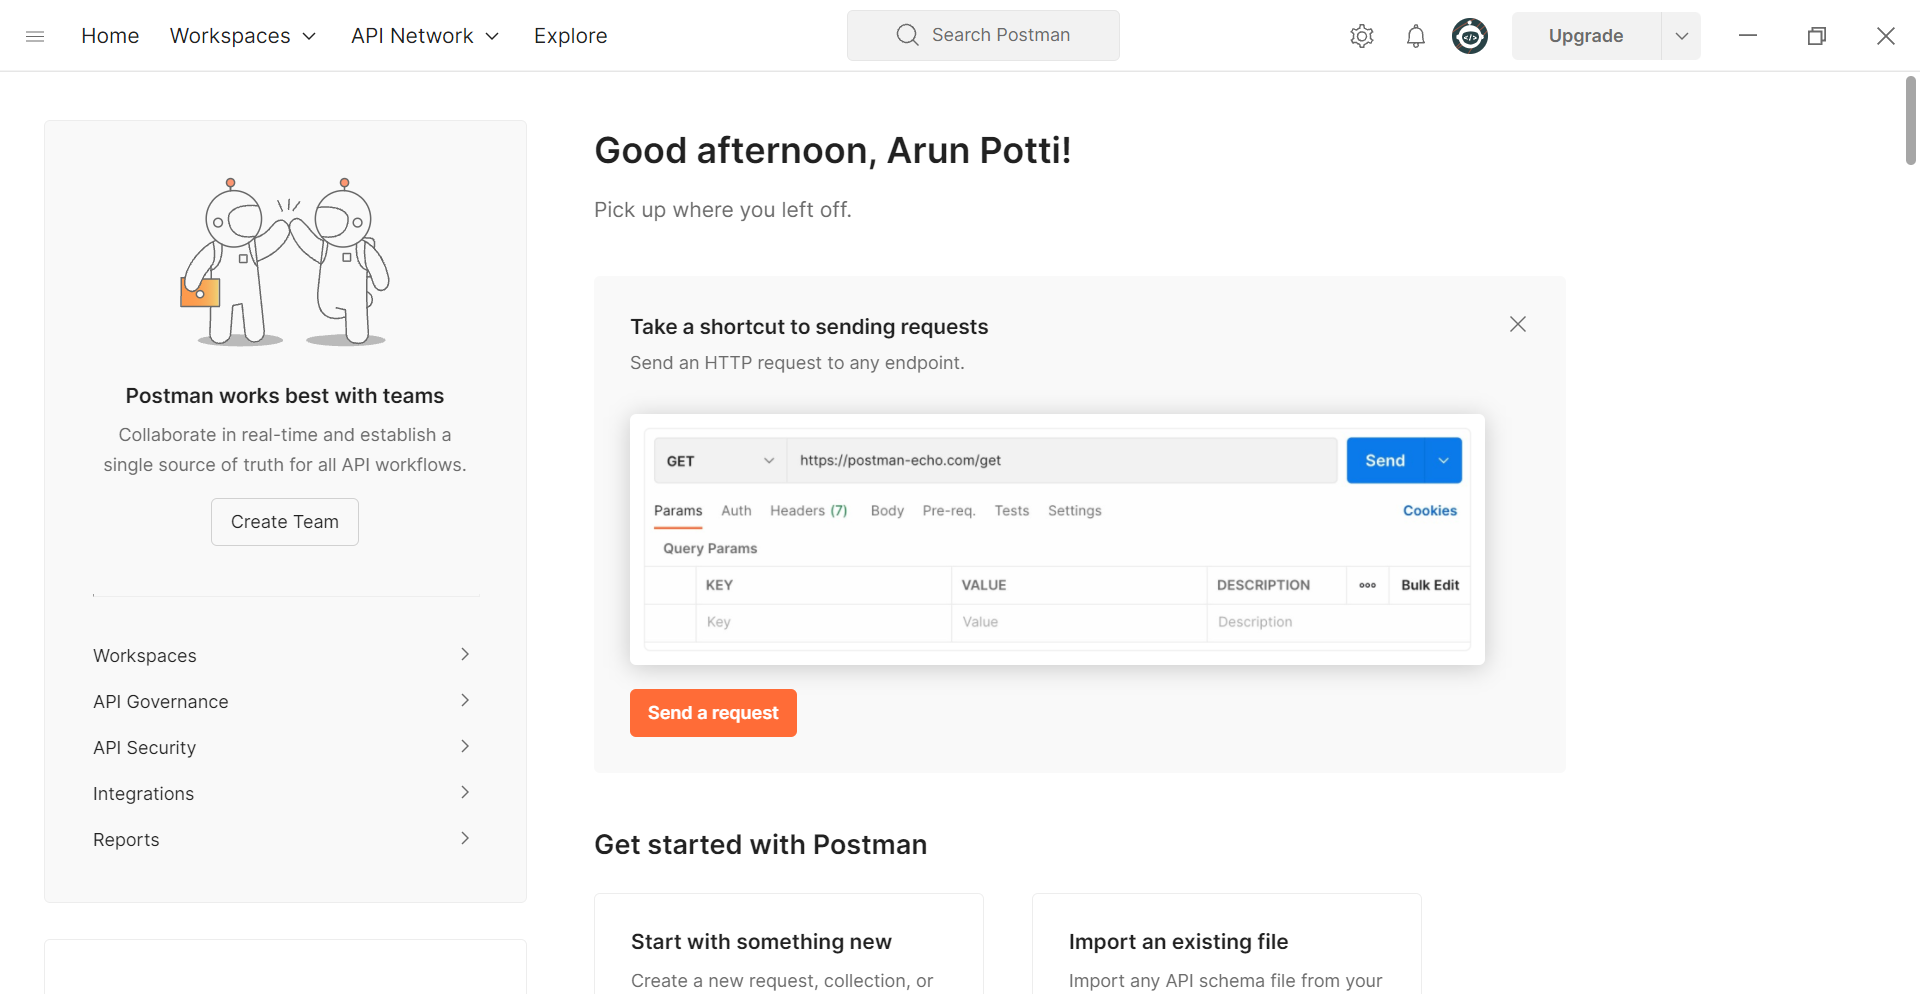Open the hamburger navigation menu
The width and height of the screenshot is (1920, 994).
[35, 36]
